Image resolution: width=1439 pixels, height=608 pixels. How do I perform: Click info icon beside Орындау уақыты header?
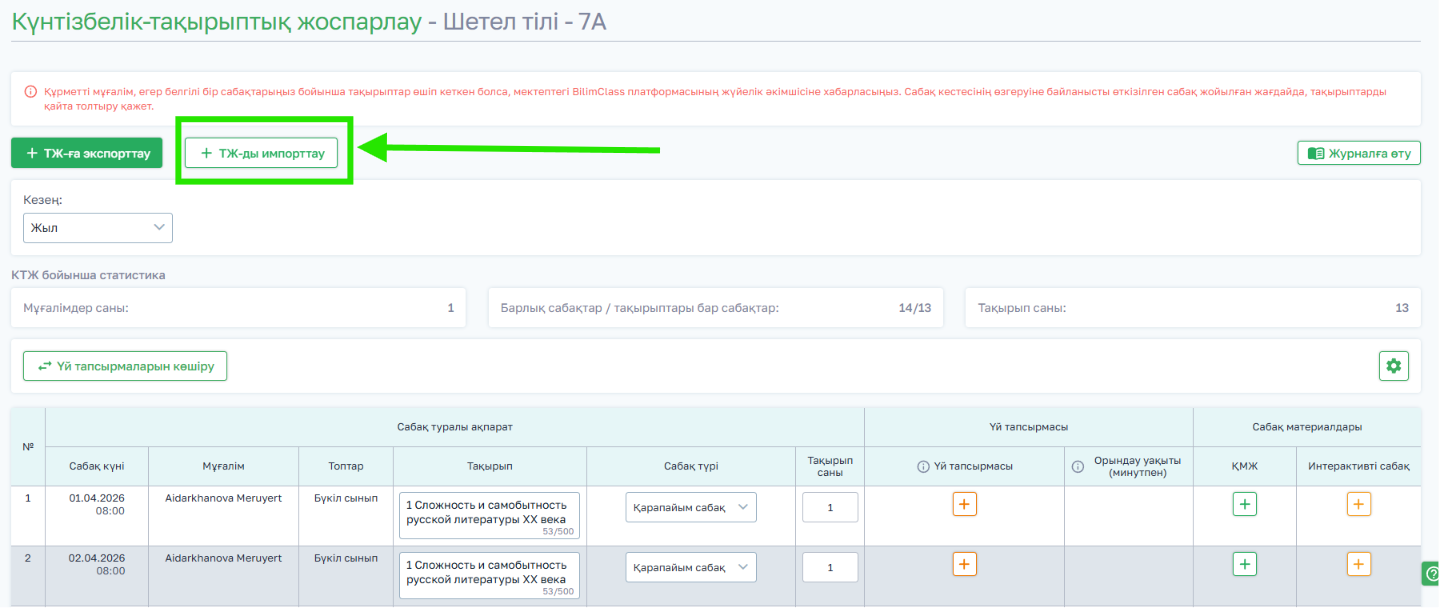(1078, 467)
